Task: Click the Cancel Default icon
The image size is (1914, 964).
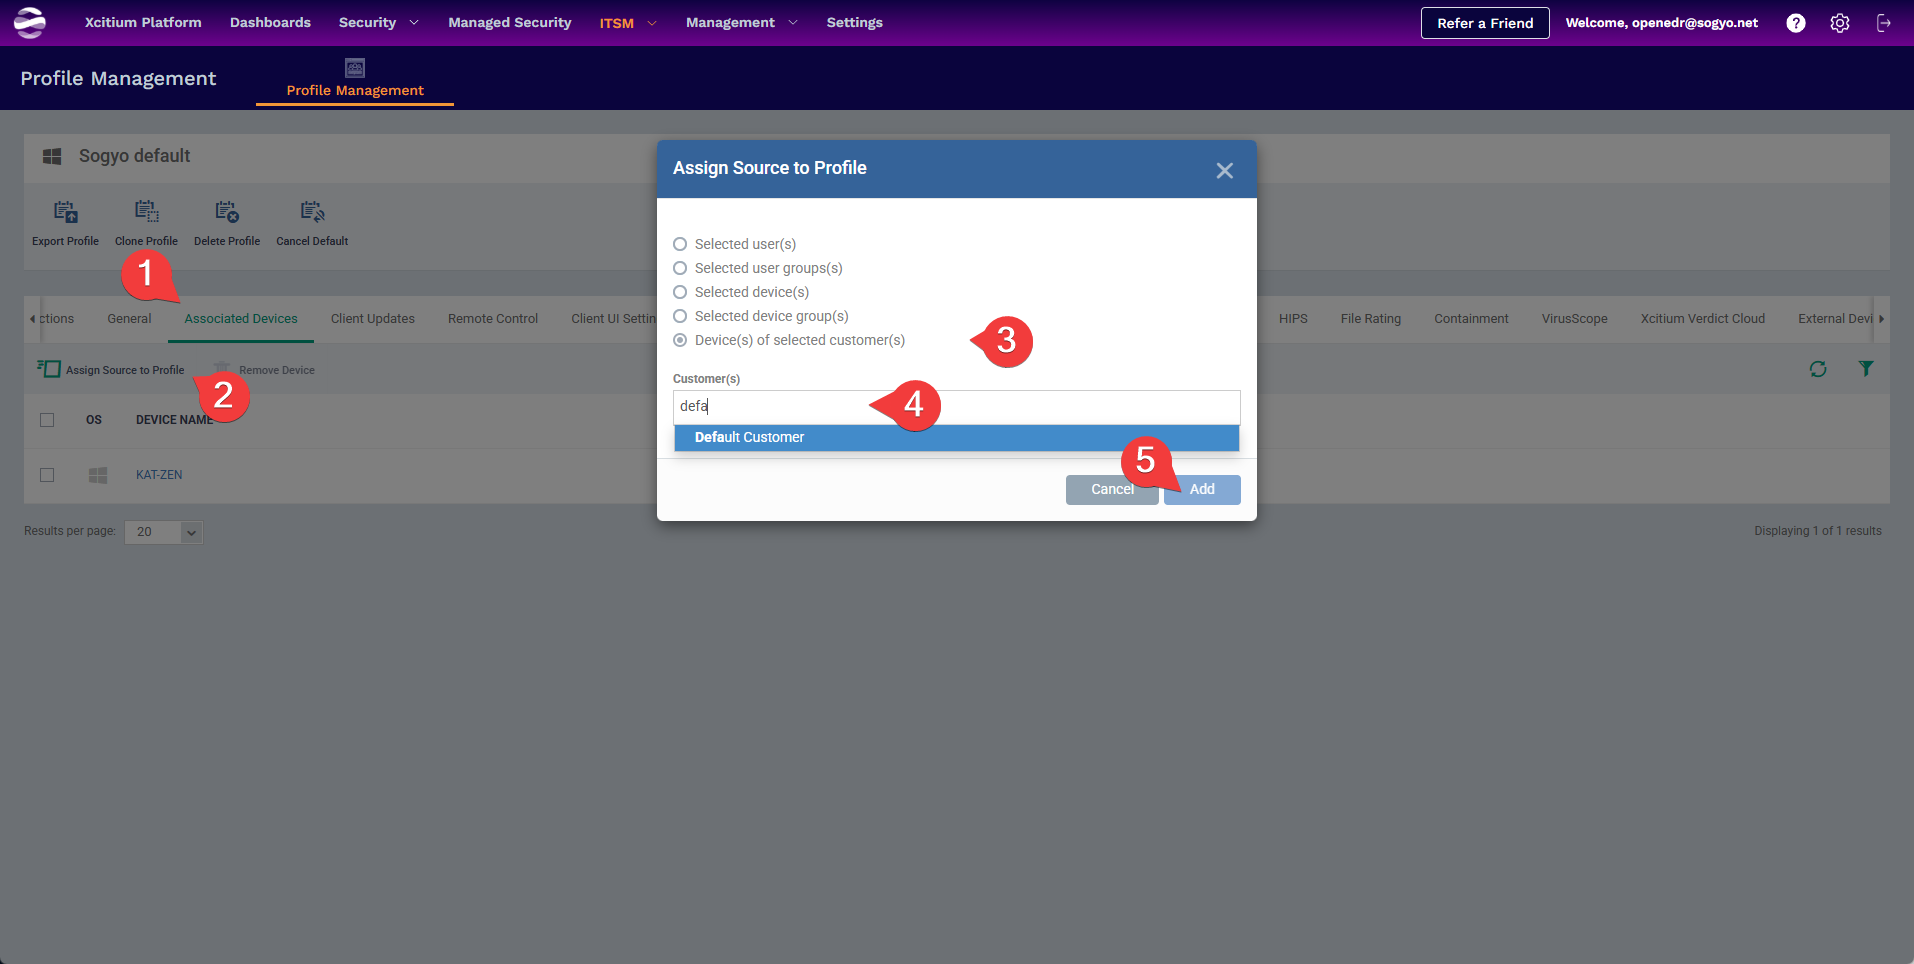Action: pyautogui.click(x=312, y=211)
